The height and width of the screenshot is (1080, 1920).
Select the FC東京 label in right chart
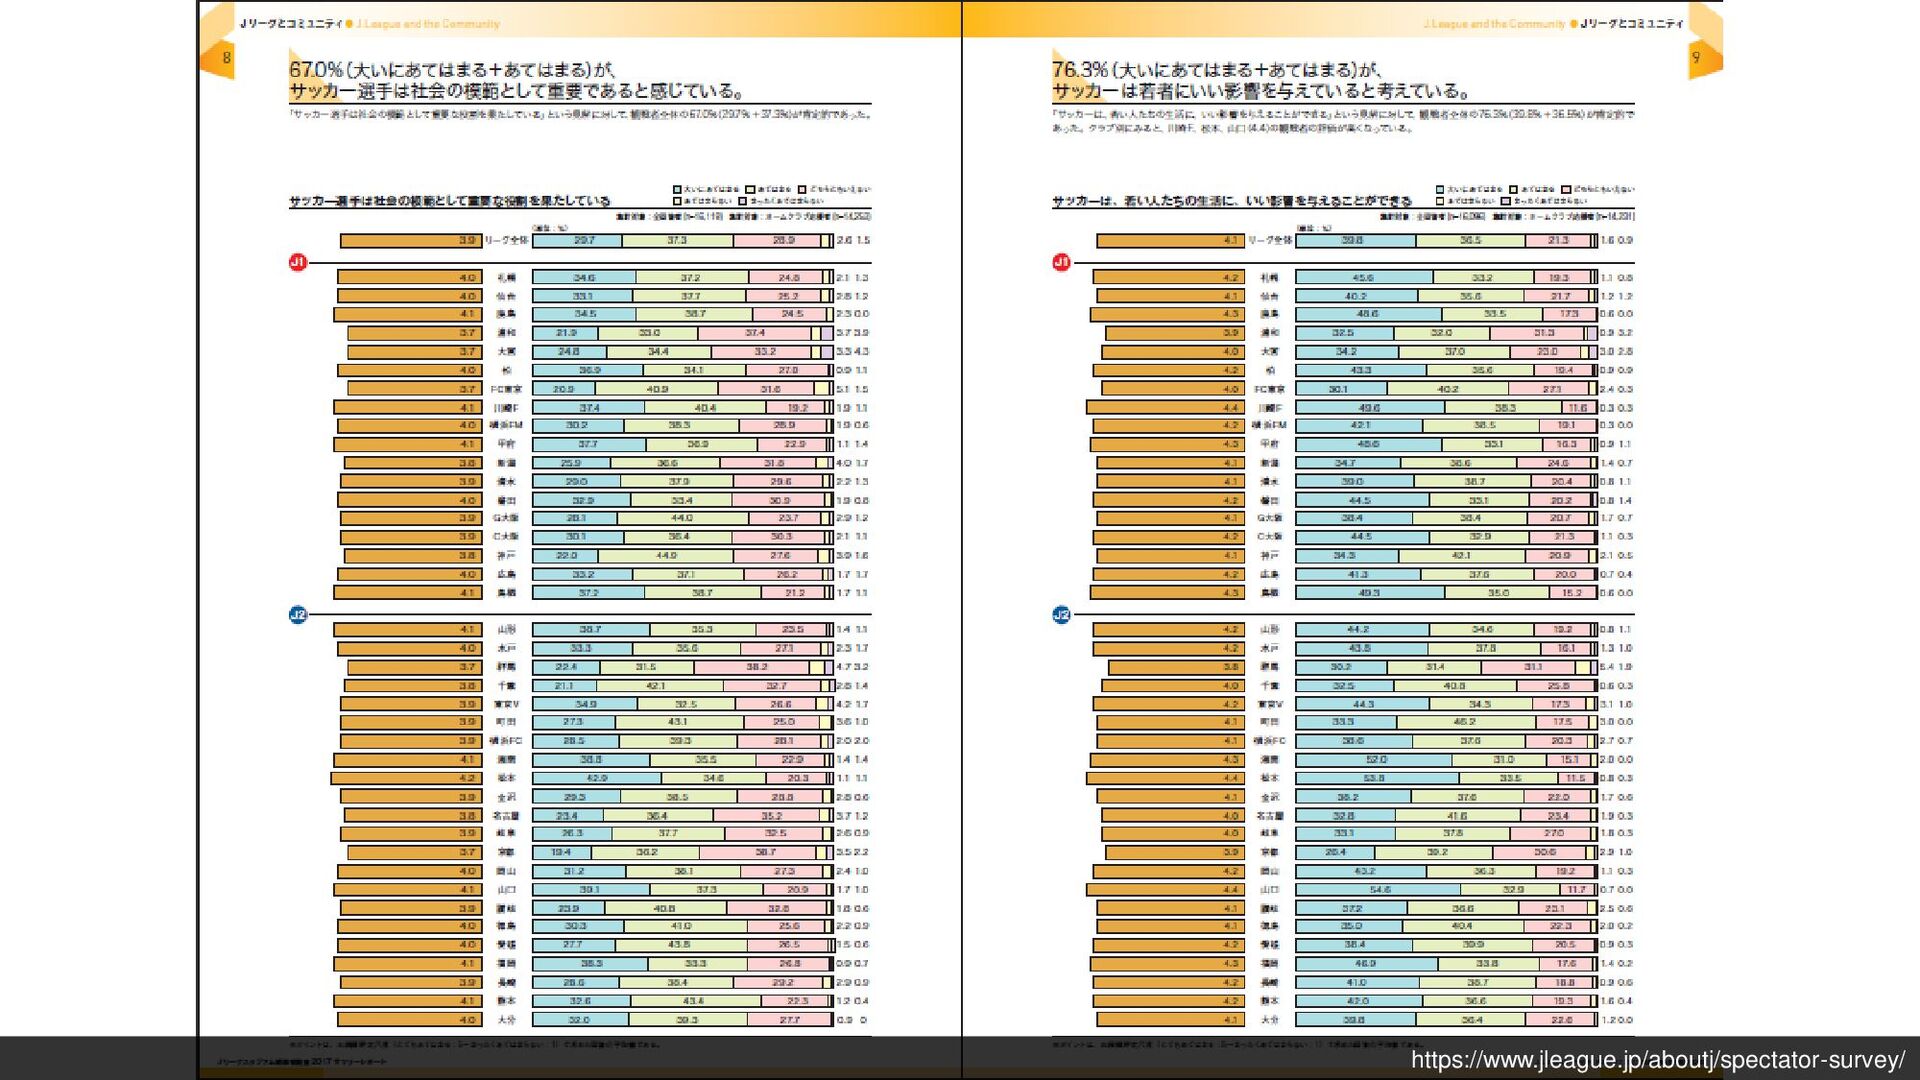point(1269,389)
